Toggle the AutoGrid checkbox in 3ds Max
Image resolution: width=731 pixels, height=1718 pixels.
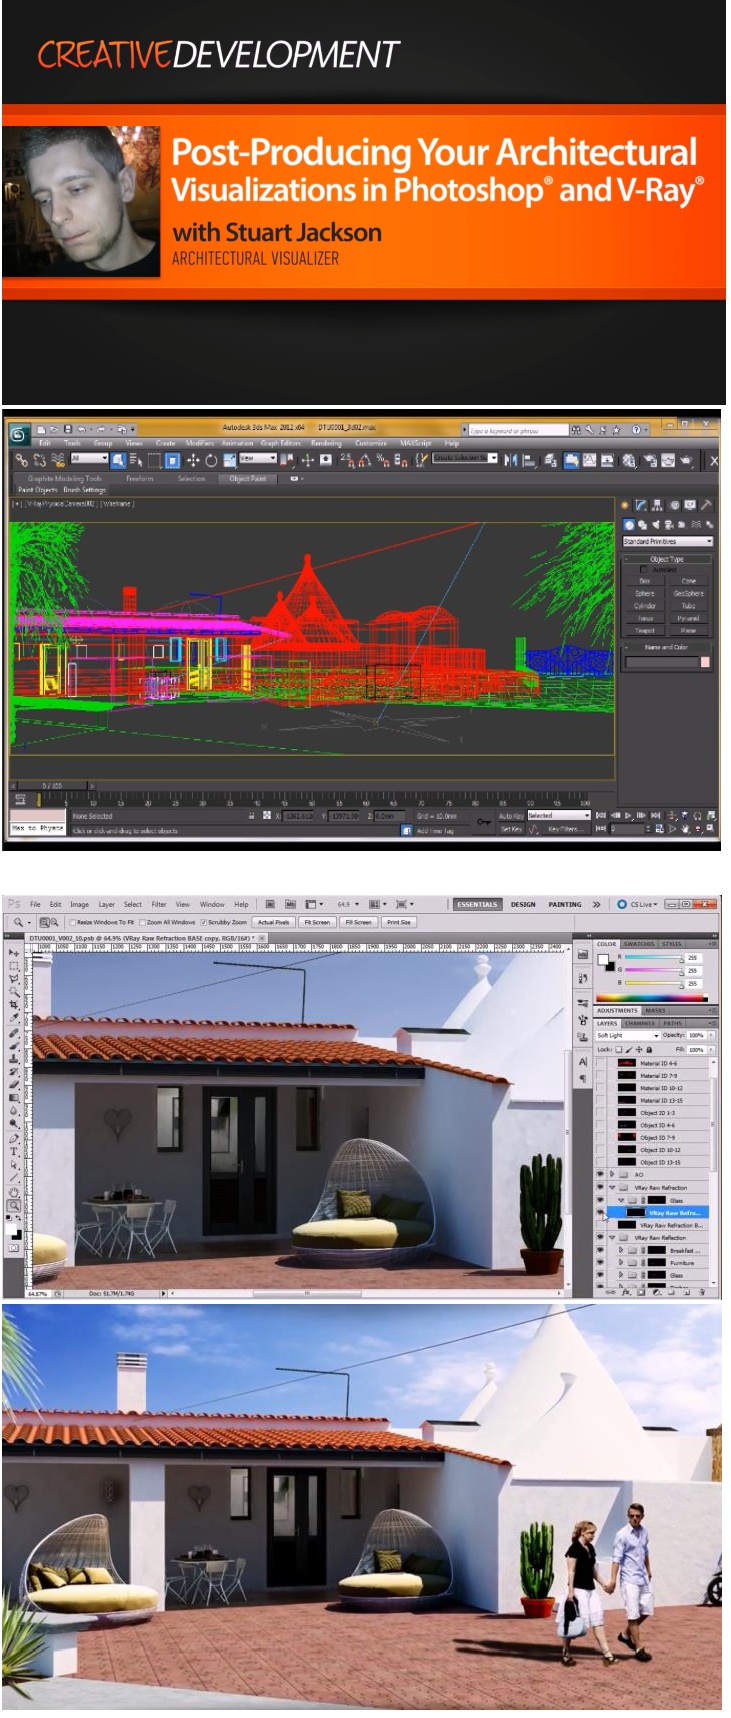(x=643, y=569)
